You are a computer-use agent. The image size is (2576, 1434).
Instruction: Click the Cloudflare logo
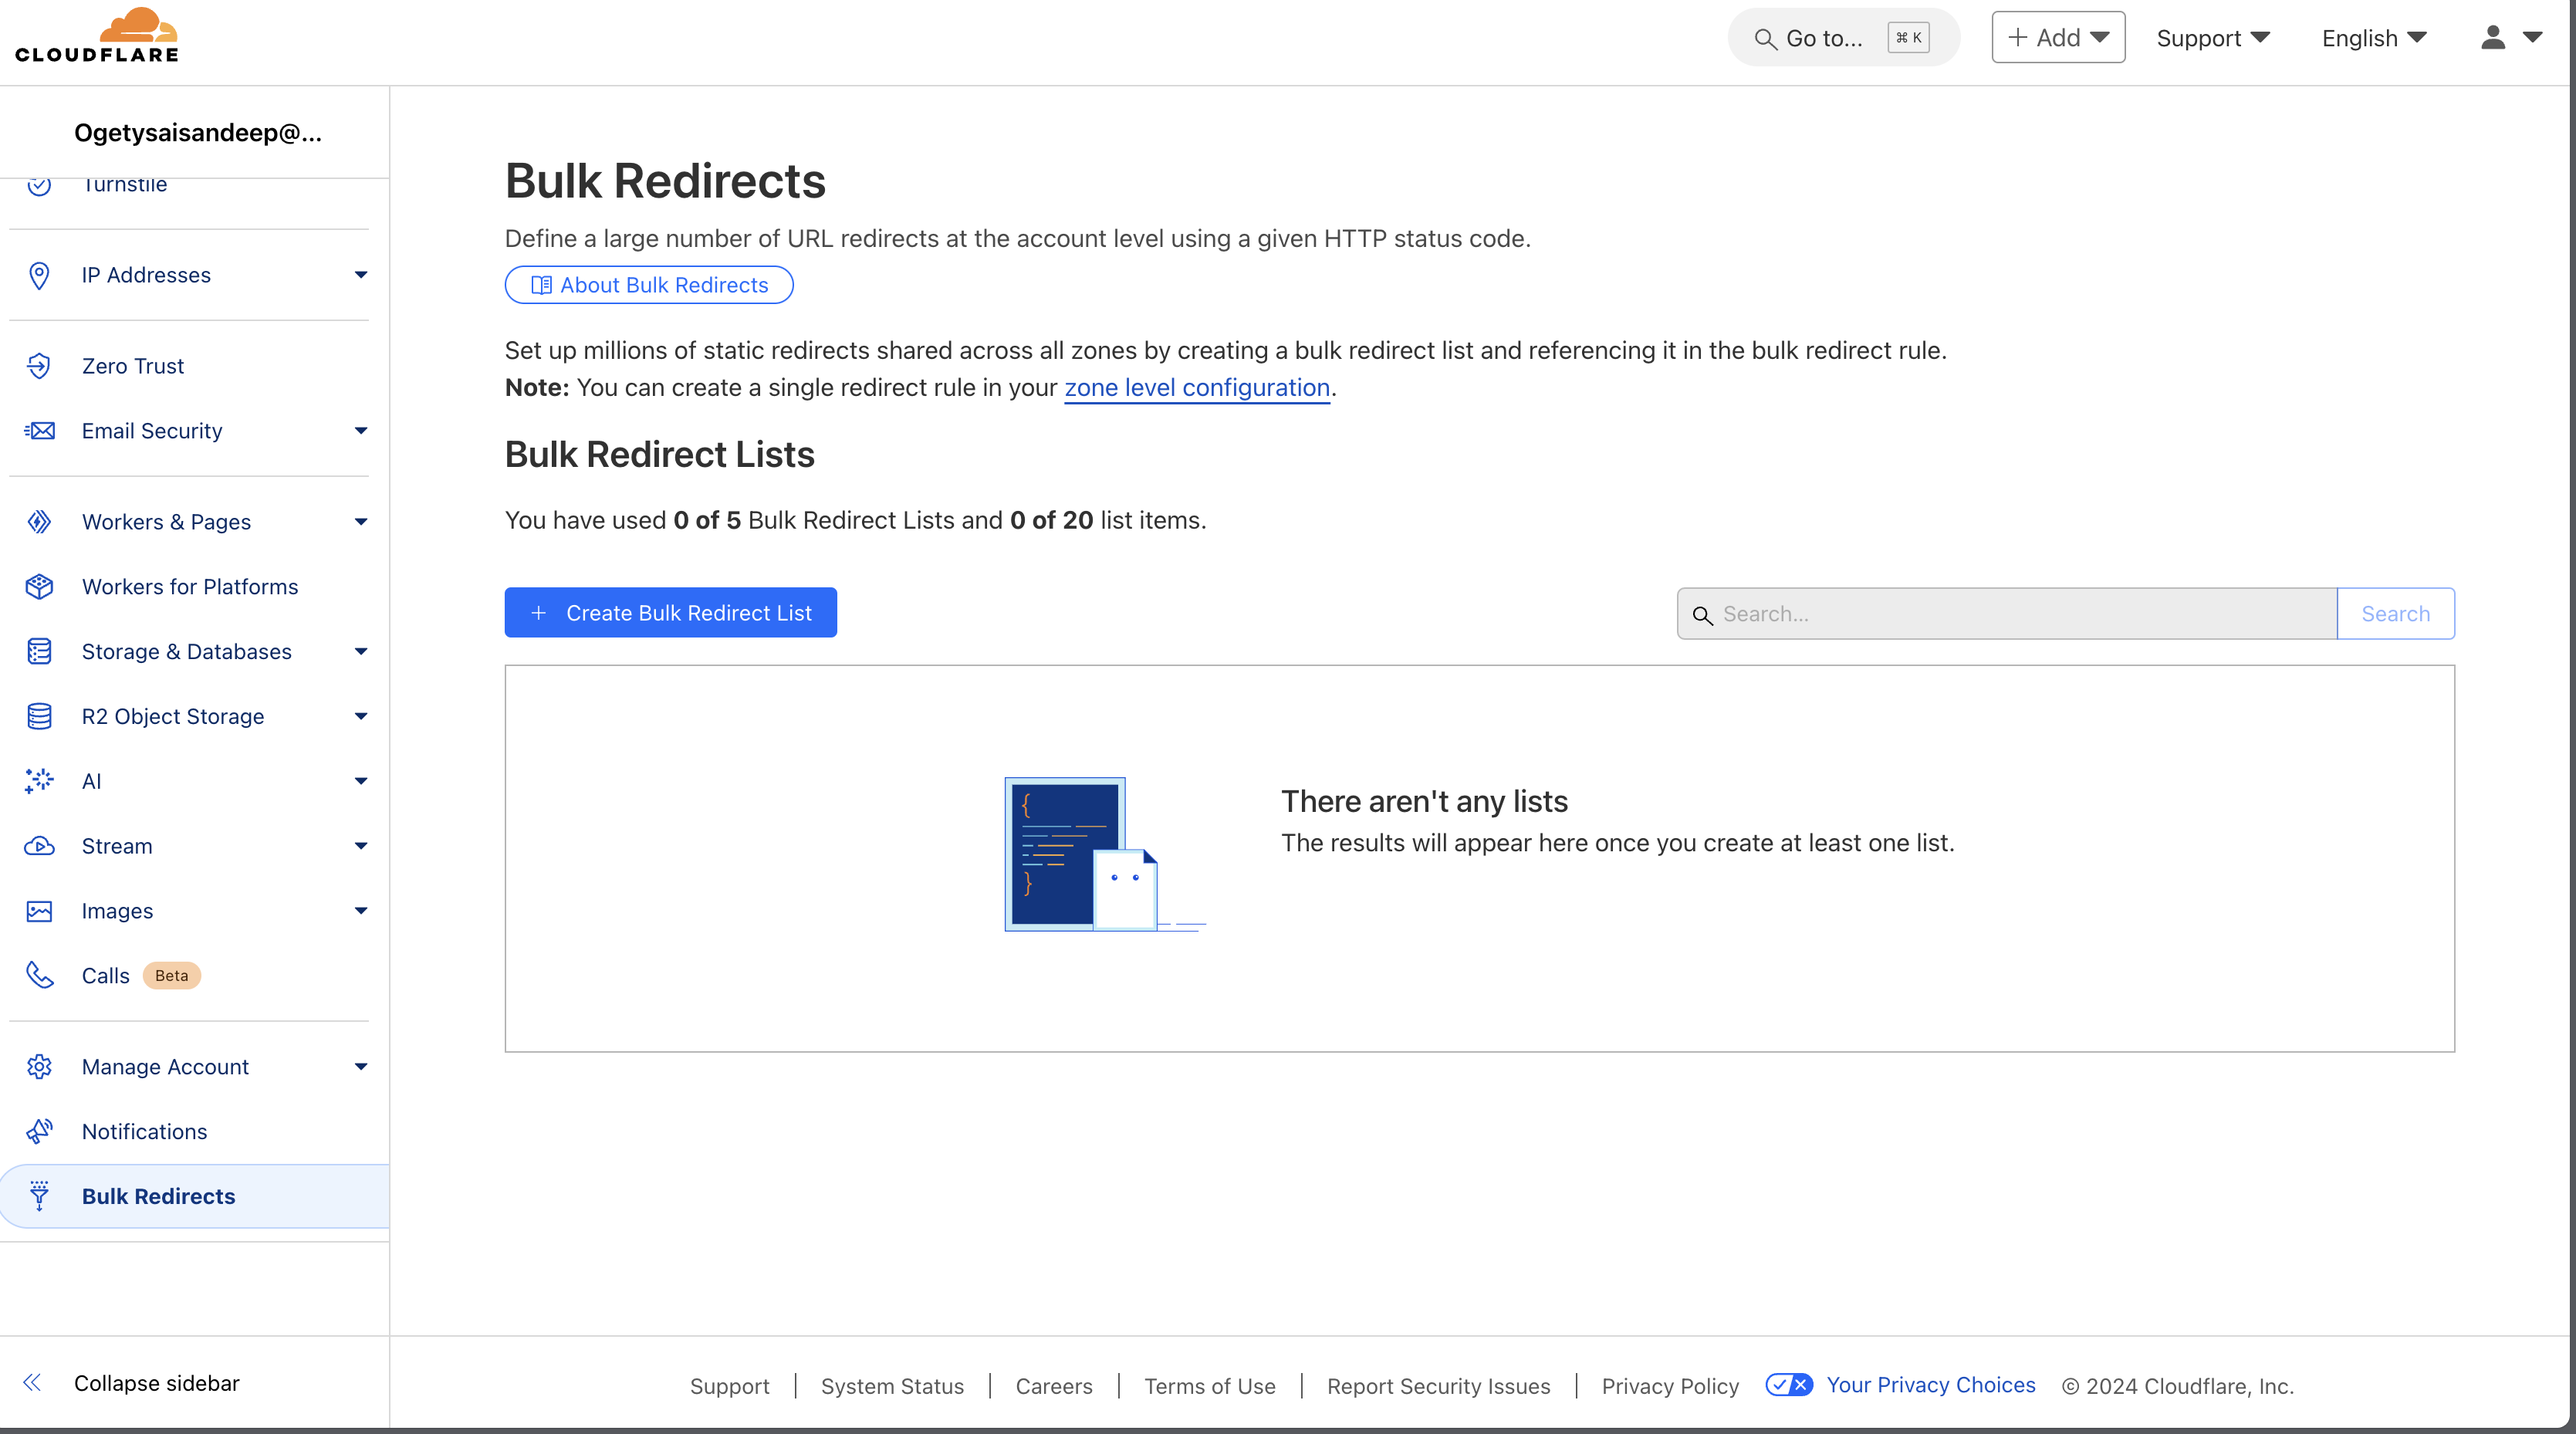(97, 36)
